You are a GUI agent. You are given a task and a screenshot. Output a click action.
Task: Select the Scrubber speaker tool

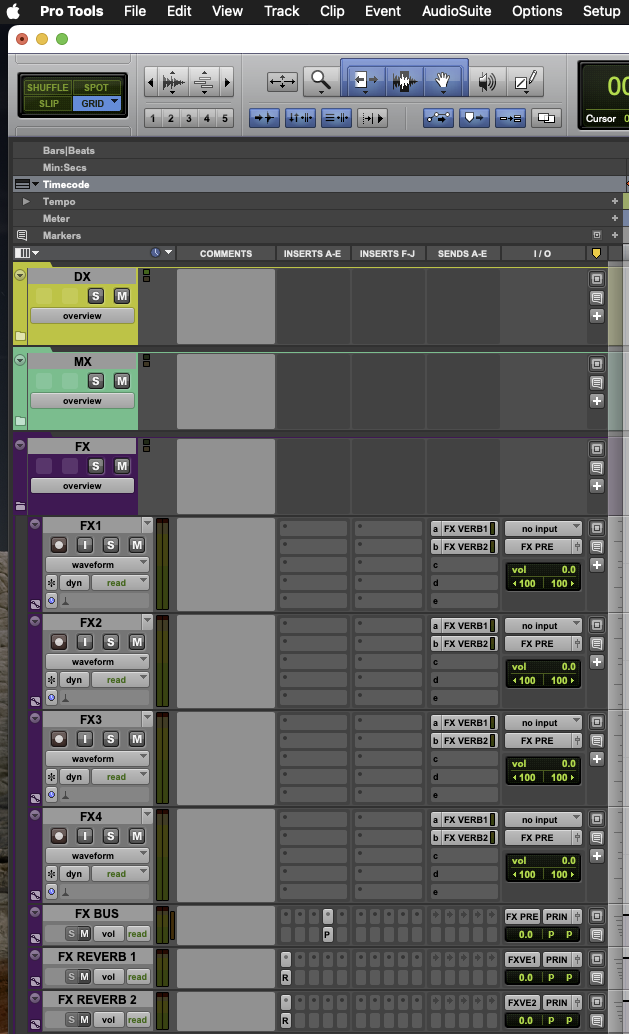click(x=487, y=82)
